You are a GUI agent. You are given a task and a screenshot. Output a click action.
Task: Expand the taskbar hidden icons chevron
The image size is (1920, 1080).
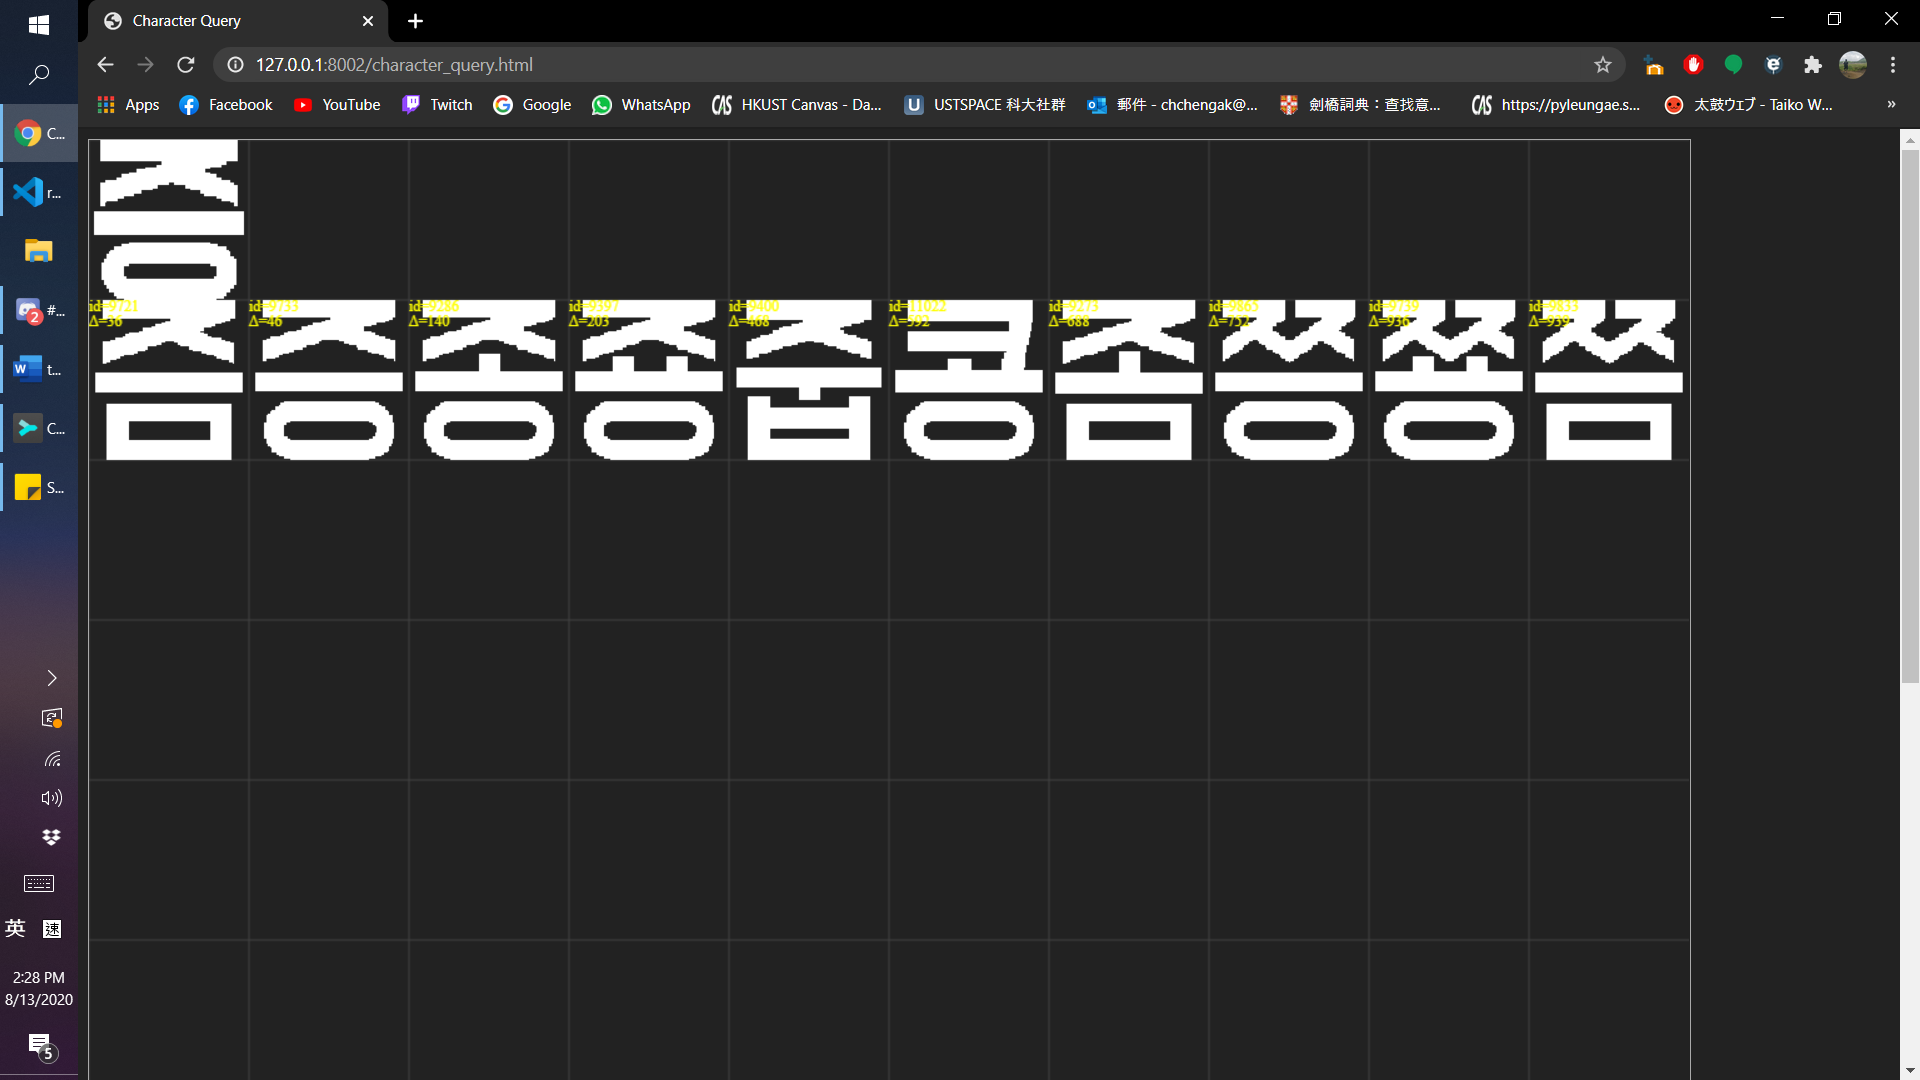[x=52, y=678]
